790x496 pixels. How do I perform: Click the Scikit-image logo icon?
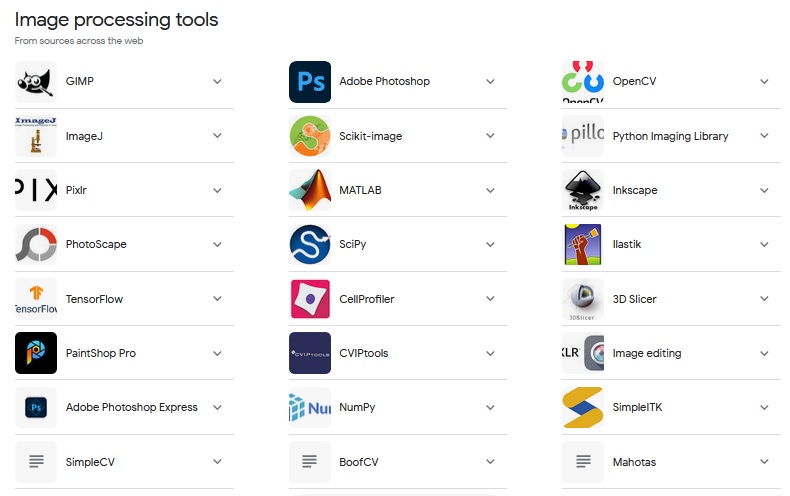point(310,136)
